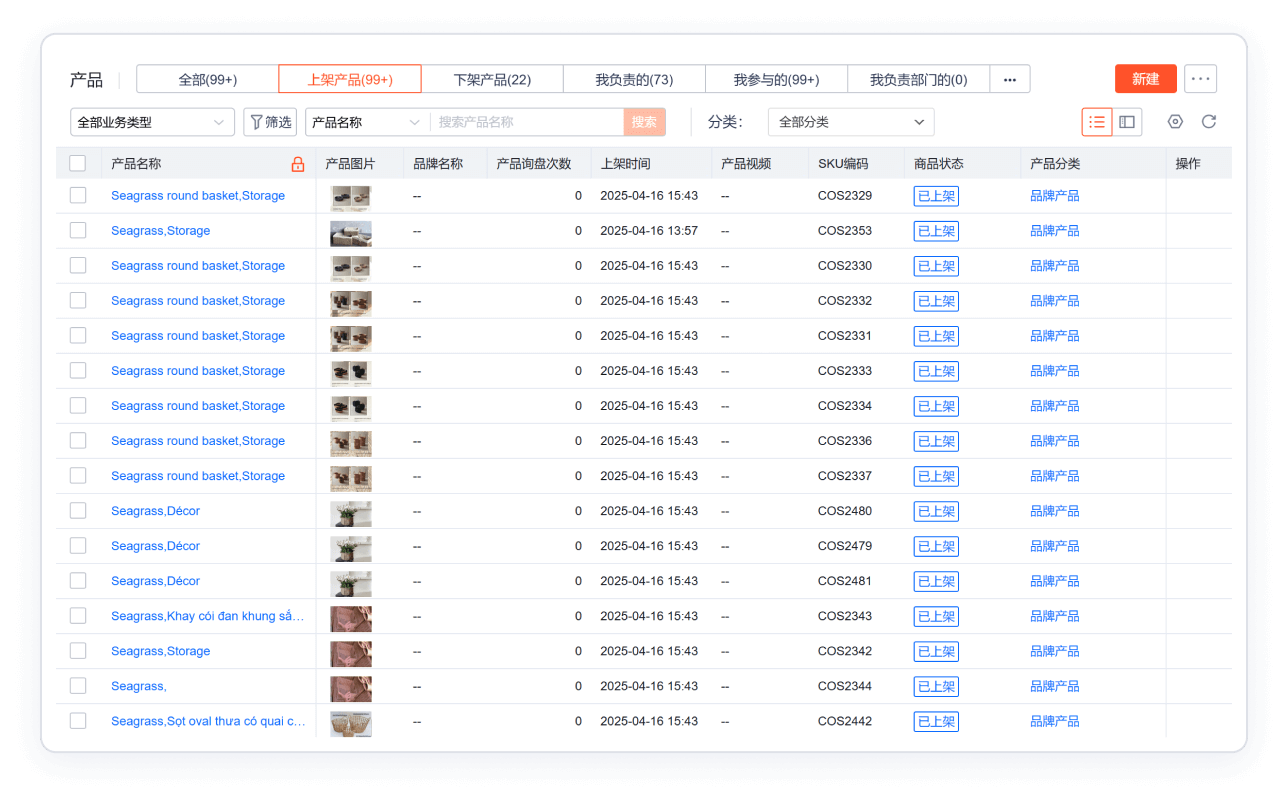Click the 已上架 status for SKU COS2329
1288x801 pixels.
(x=936, y=196)
